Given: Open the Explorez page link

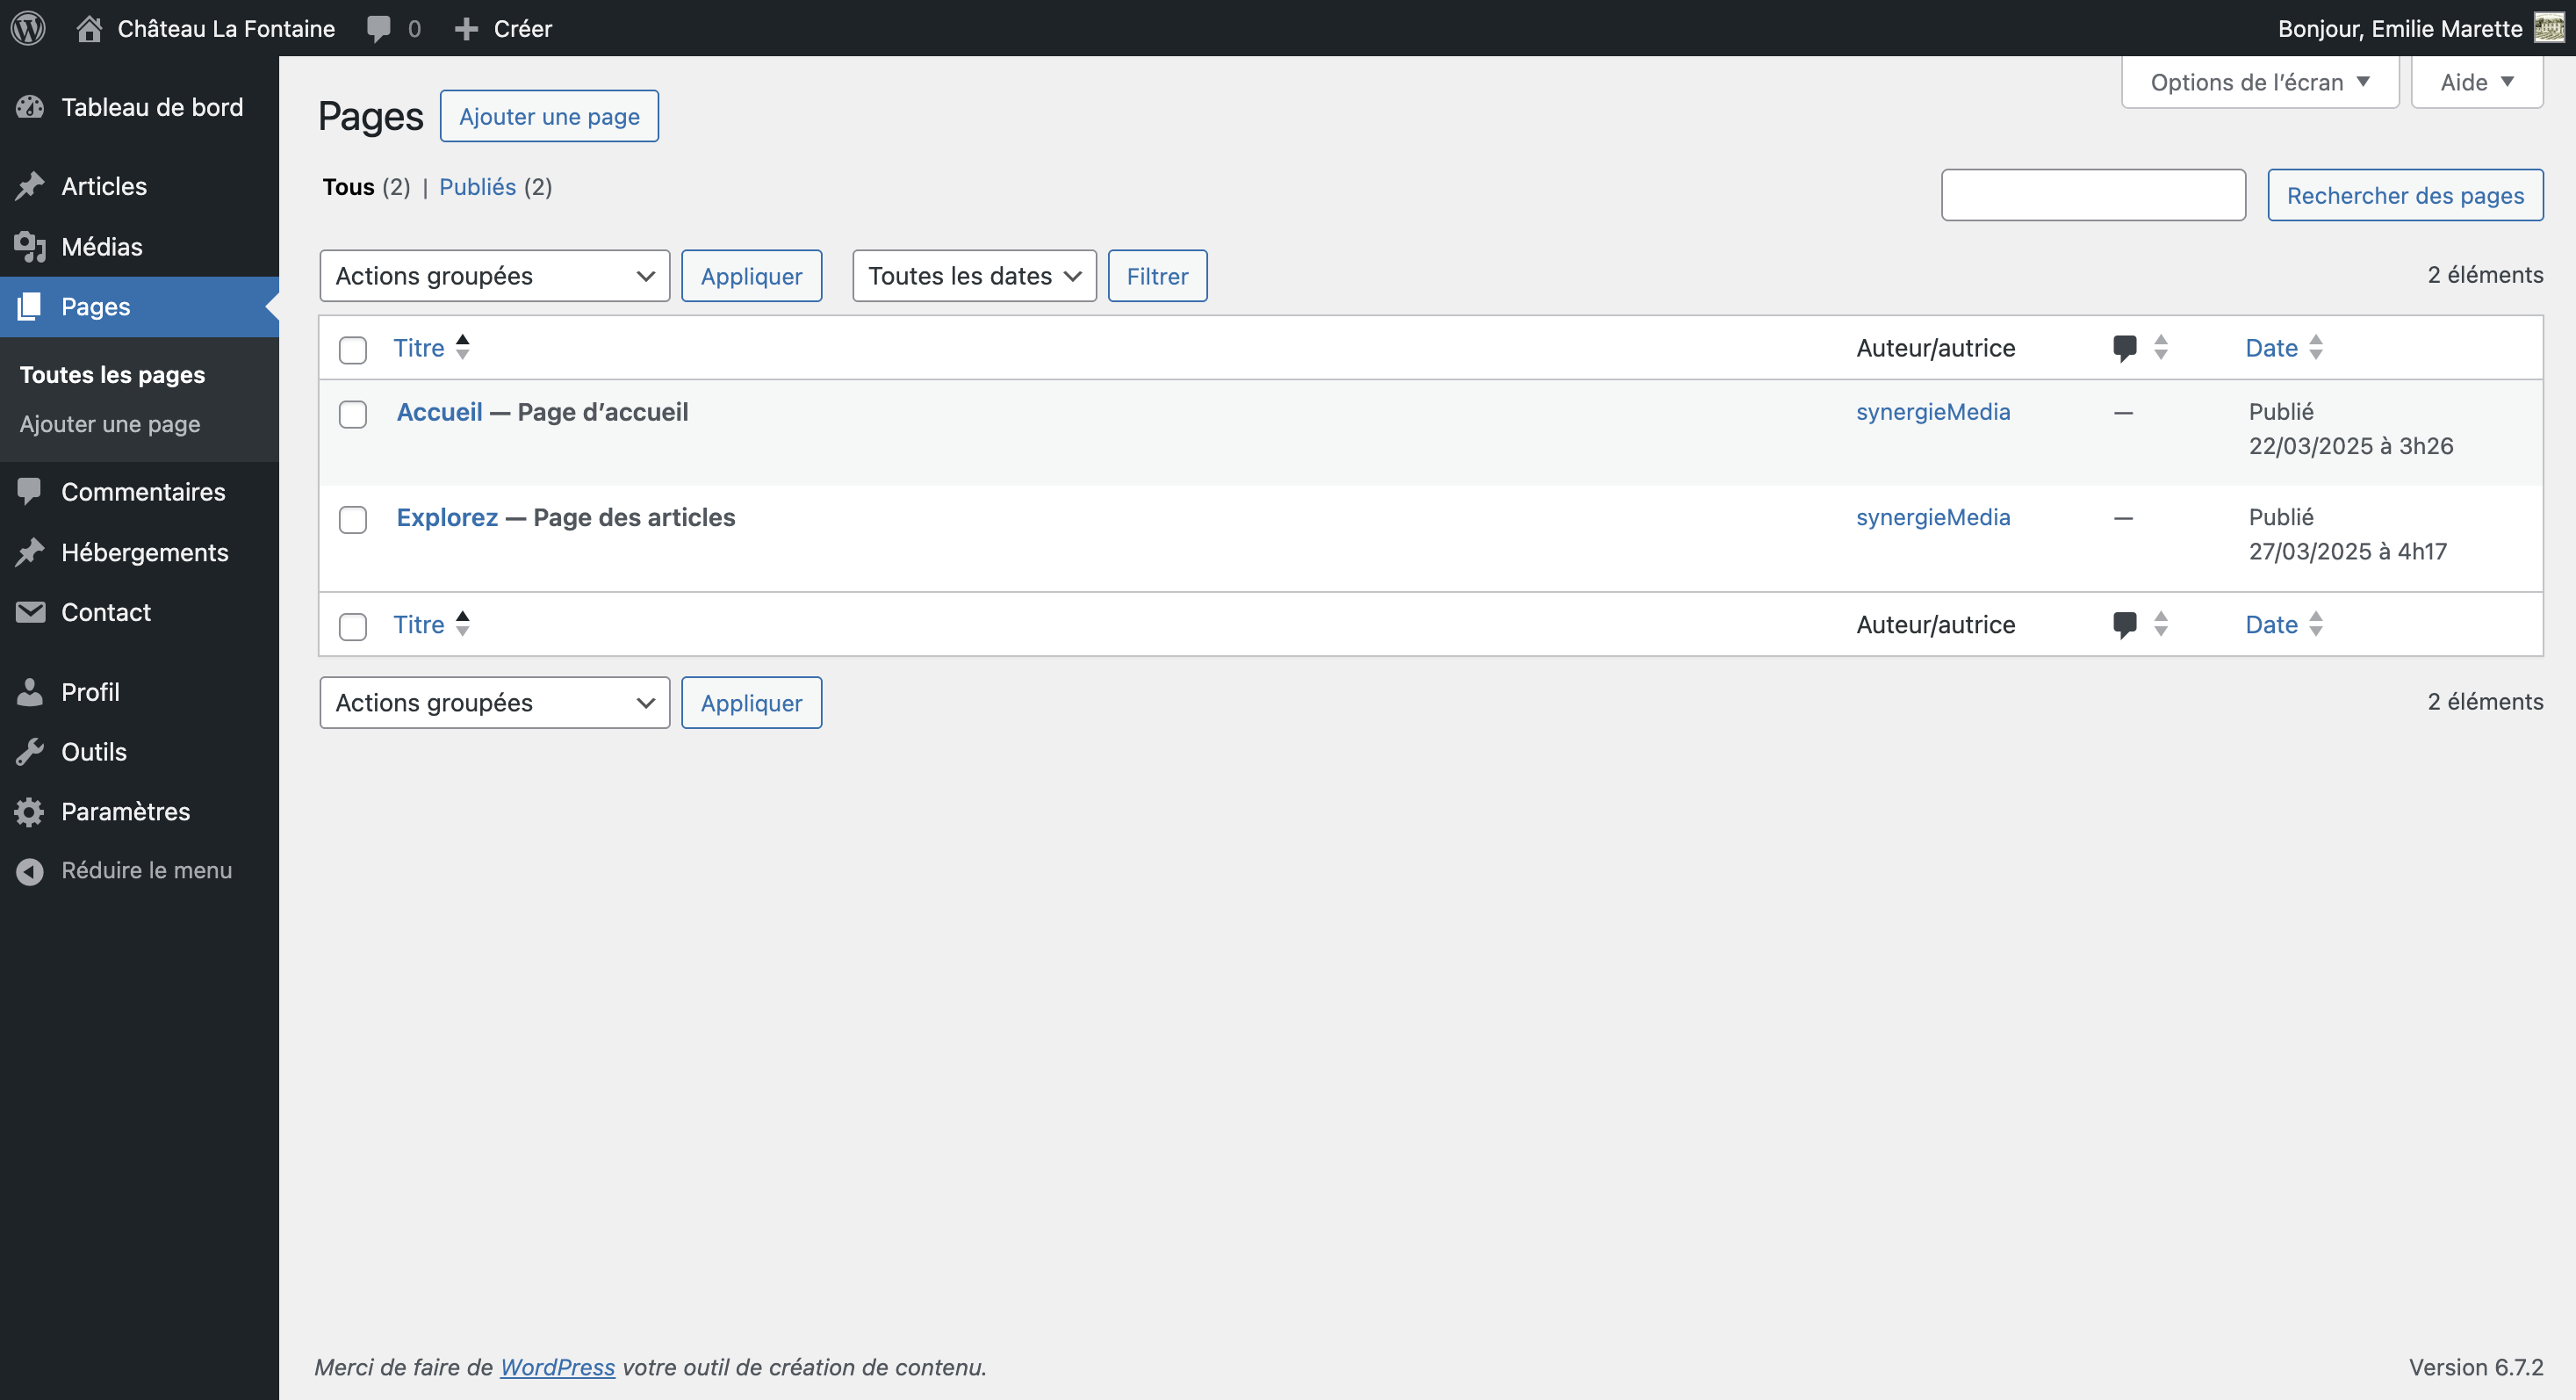Looking at the screenshot, I should click(x=446, y=517).
